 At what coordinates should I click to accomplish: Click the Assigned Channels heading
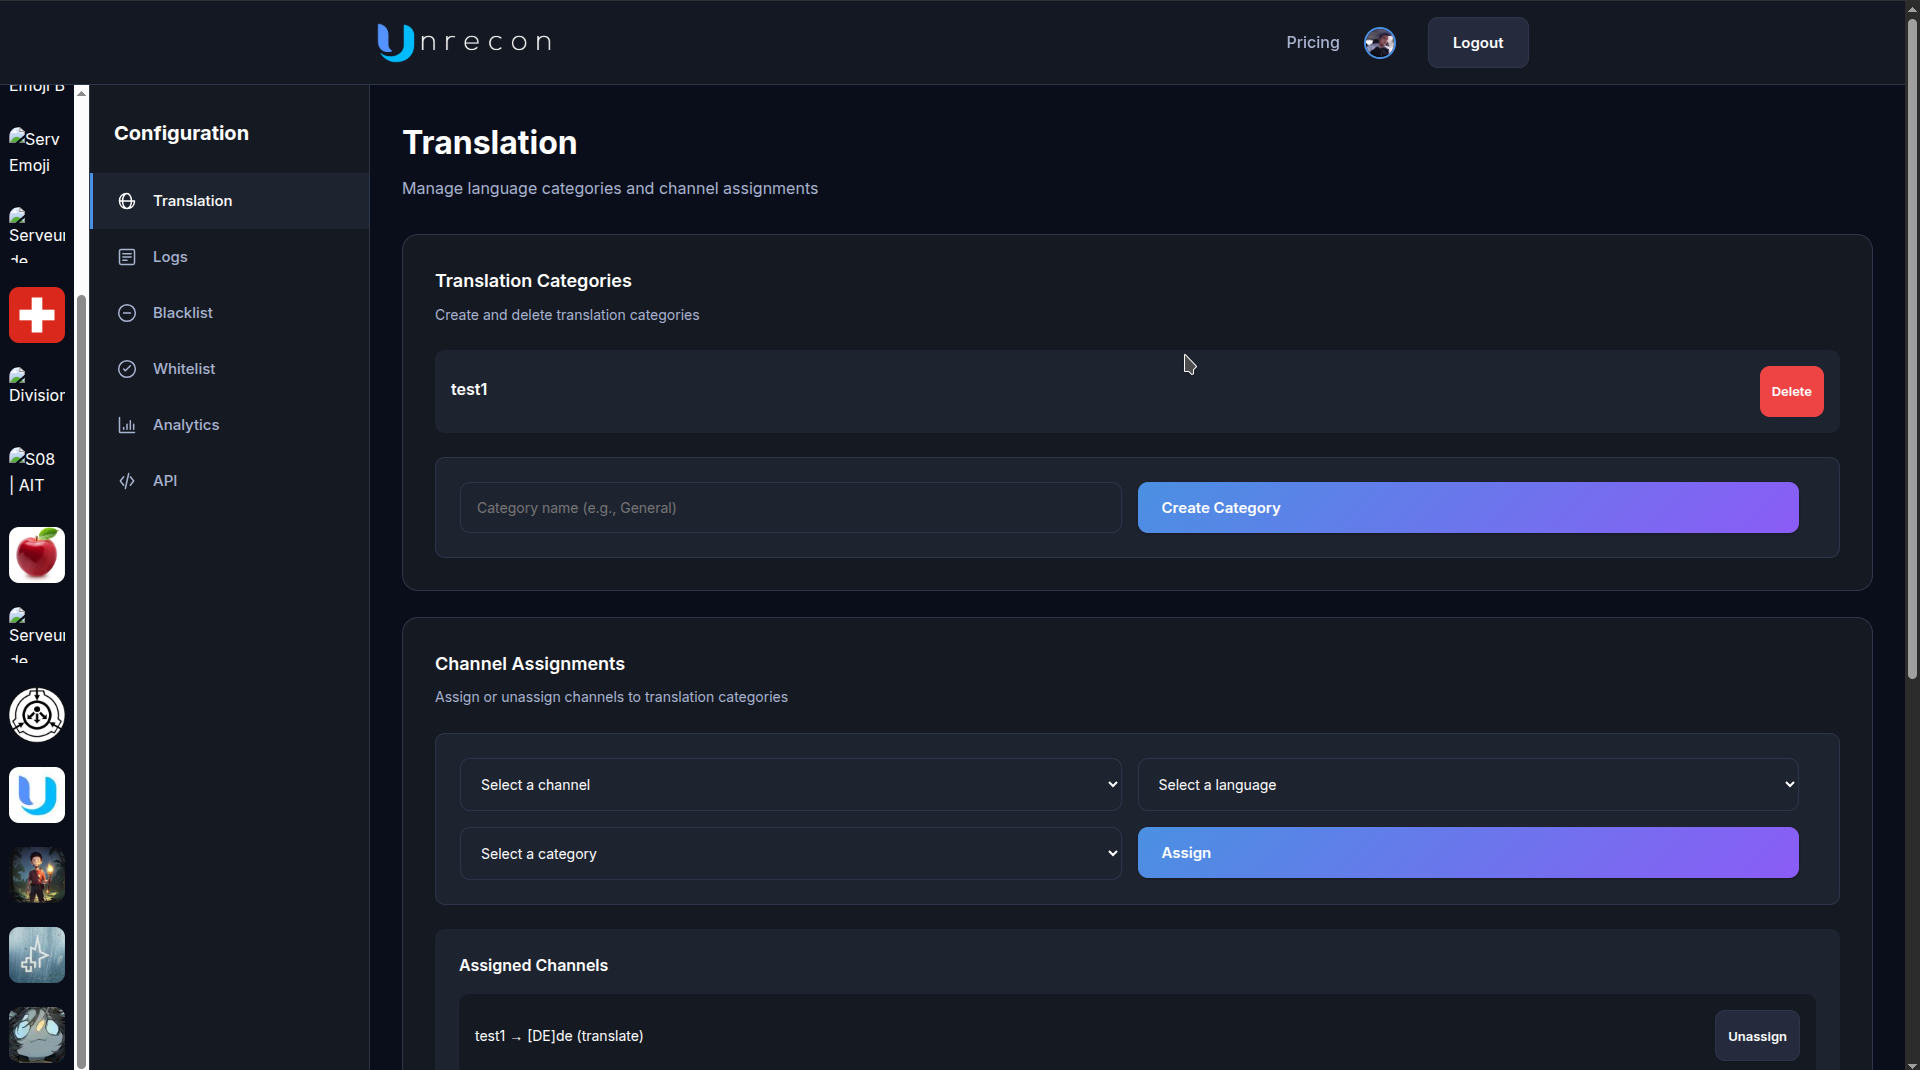click(x=533, y=965)
